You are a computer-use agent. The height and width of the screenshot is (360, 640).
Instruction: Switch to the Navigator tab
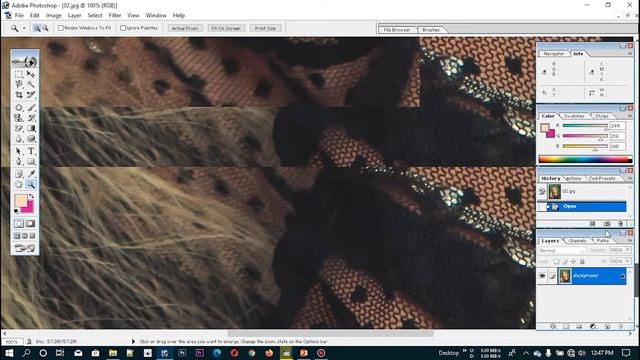554,53
